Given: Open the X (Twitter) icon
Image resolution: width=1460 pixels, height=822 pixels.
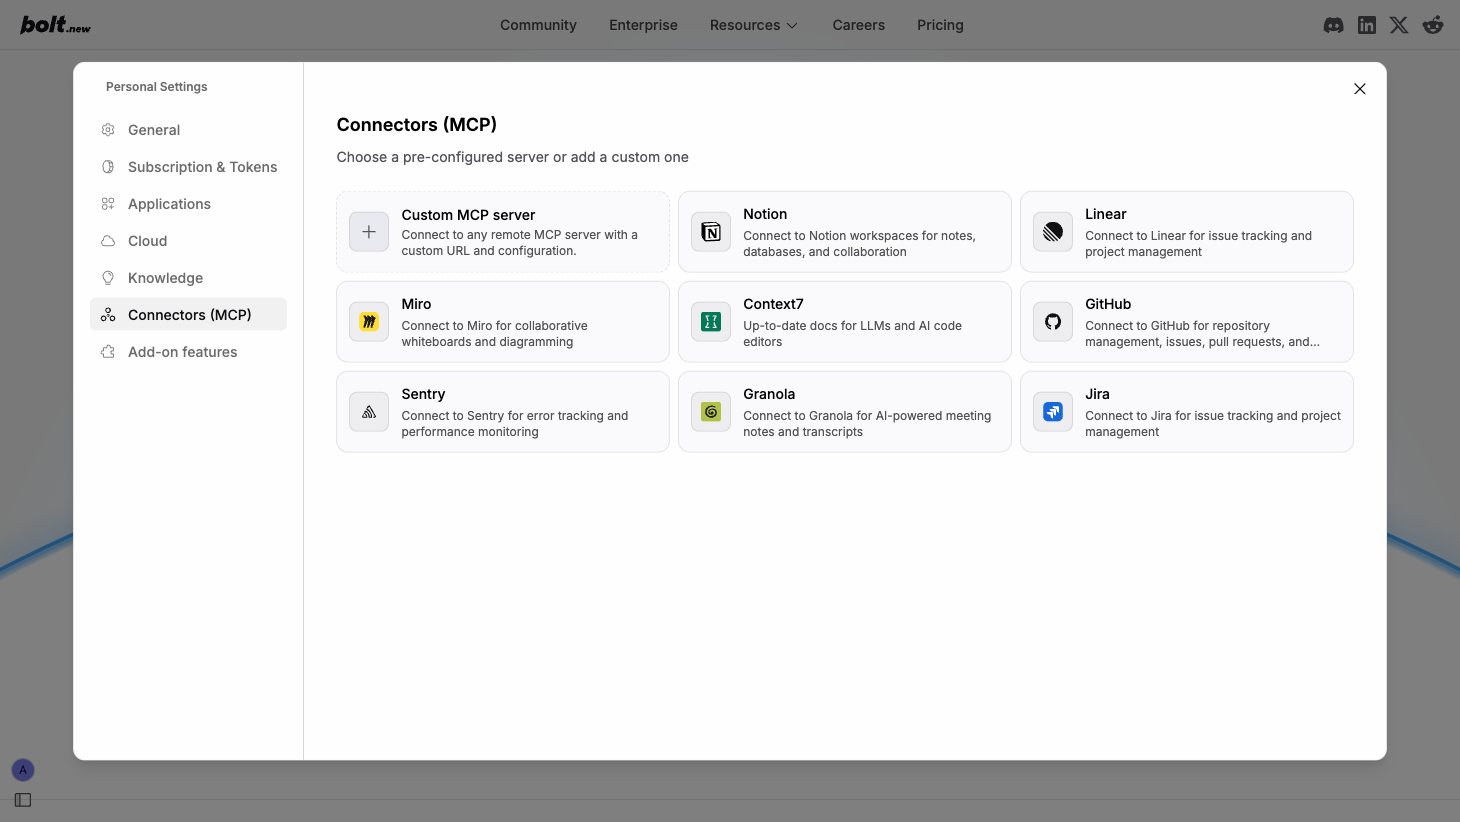Looking at the screenshot, I should (x=1399, y=25).
